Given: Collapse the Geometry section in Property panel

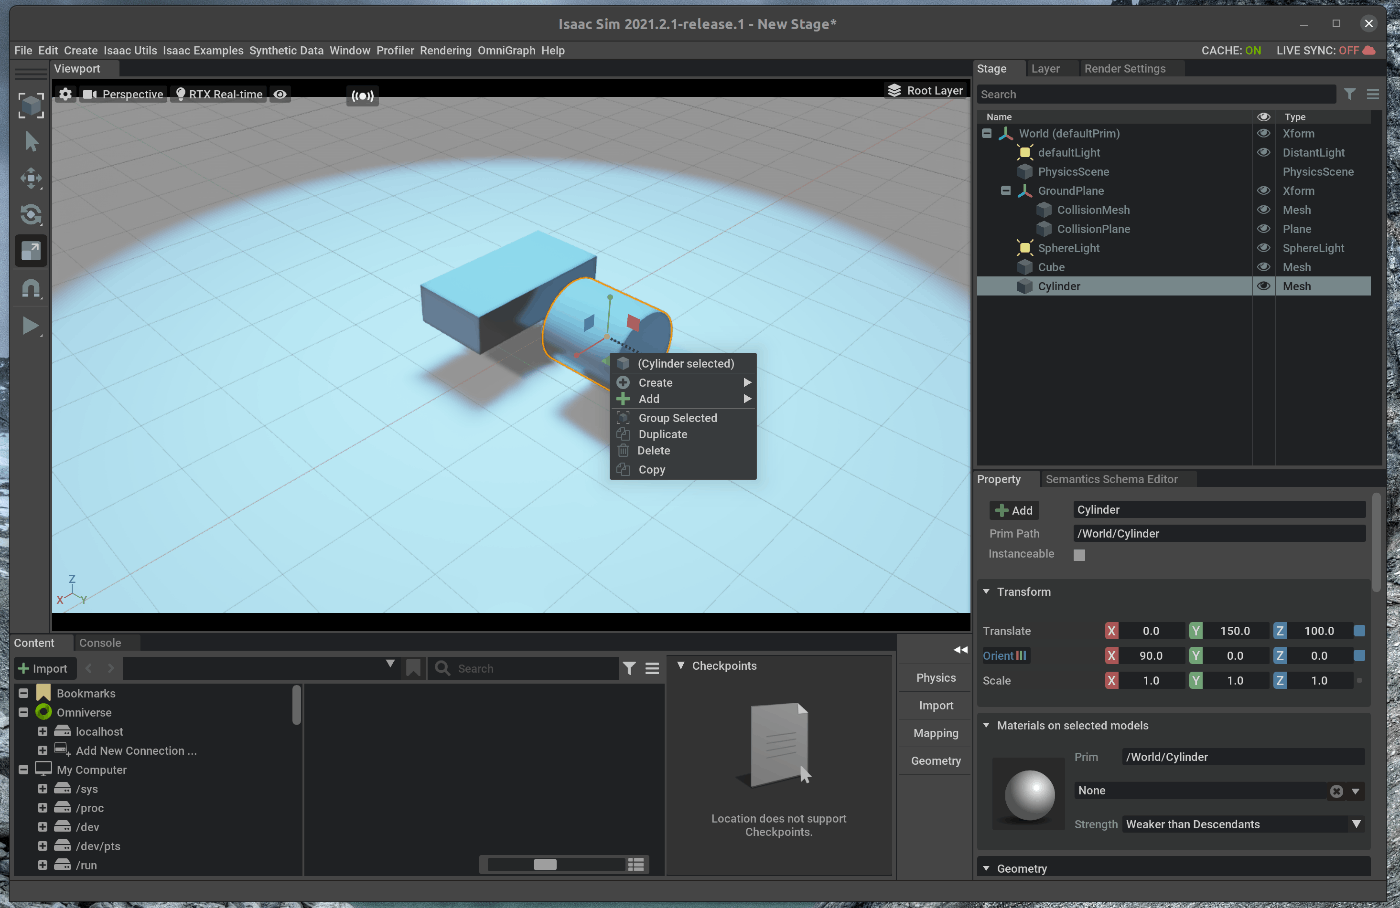Looking at the screenshot, I should (986, 868).
